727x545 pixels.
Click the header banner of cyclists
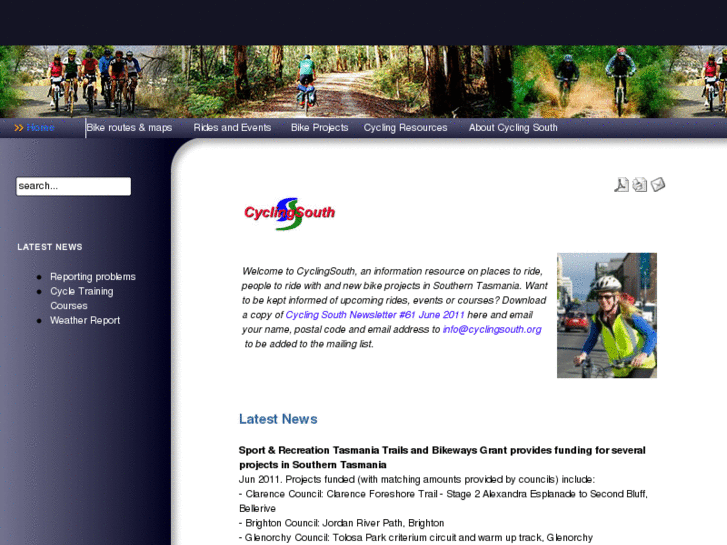[364, 81]
